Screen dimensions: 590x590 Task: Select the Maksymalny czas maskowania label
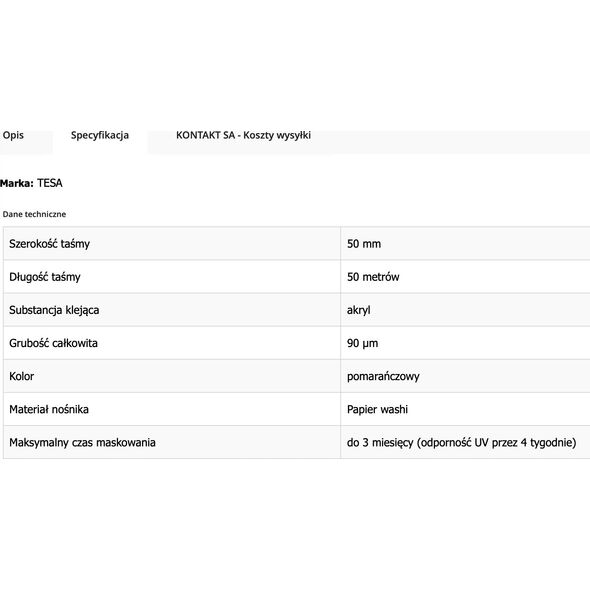tap(82, 442)
